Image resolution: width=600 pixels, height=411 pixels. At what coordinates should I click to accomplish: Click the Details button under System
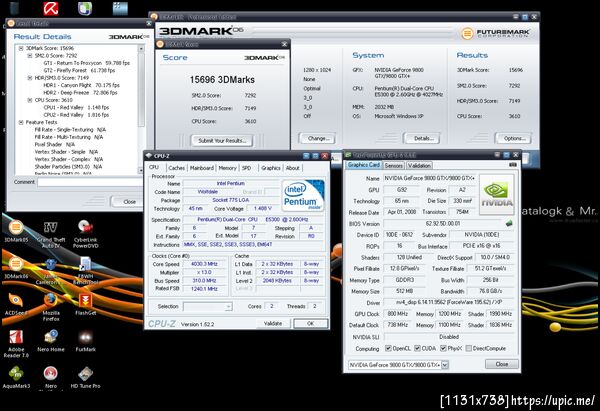click(423, 138)
